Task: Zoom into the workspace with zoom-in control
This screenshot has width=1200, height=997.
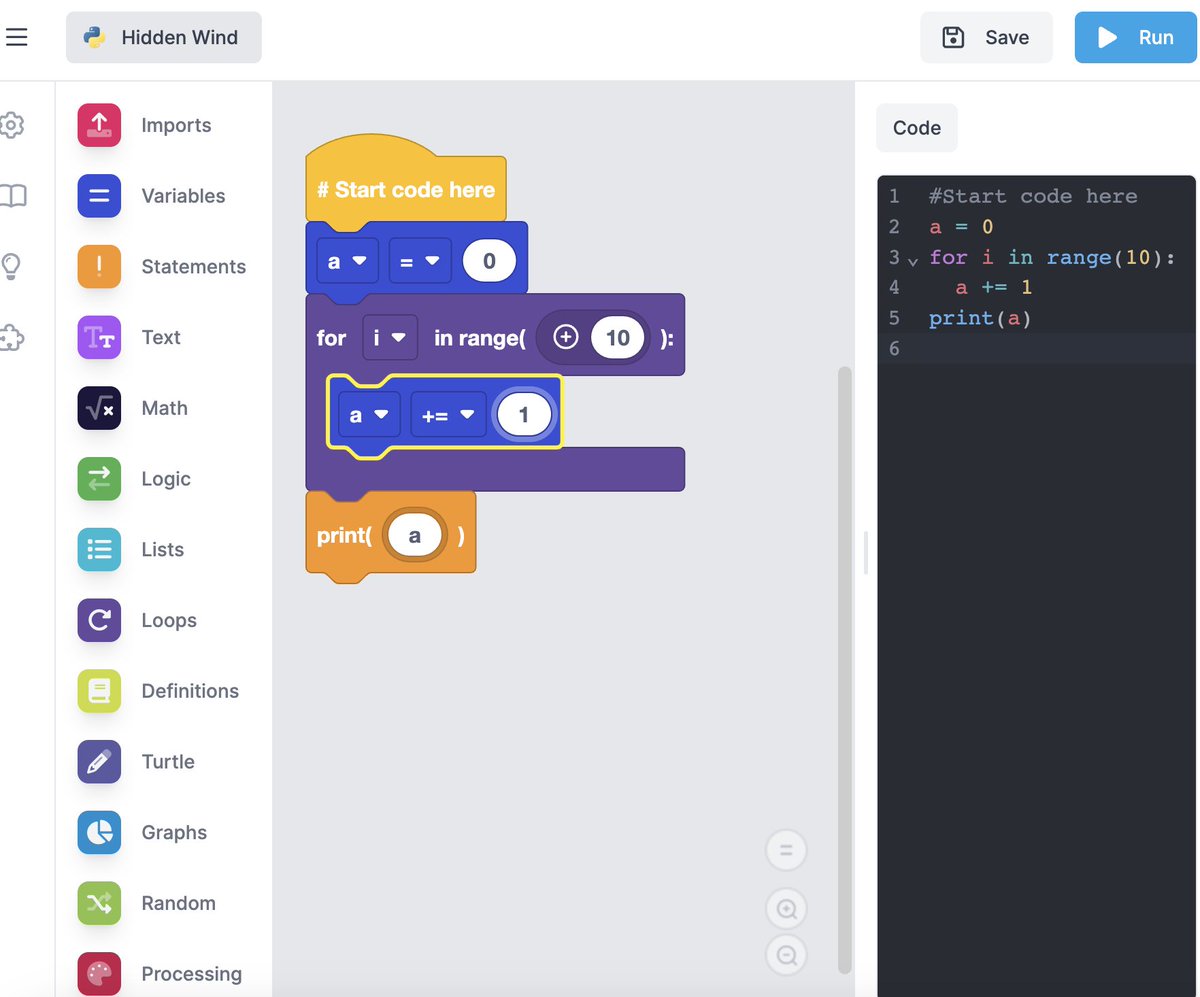Action: point(786,908)
